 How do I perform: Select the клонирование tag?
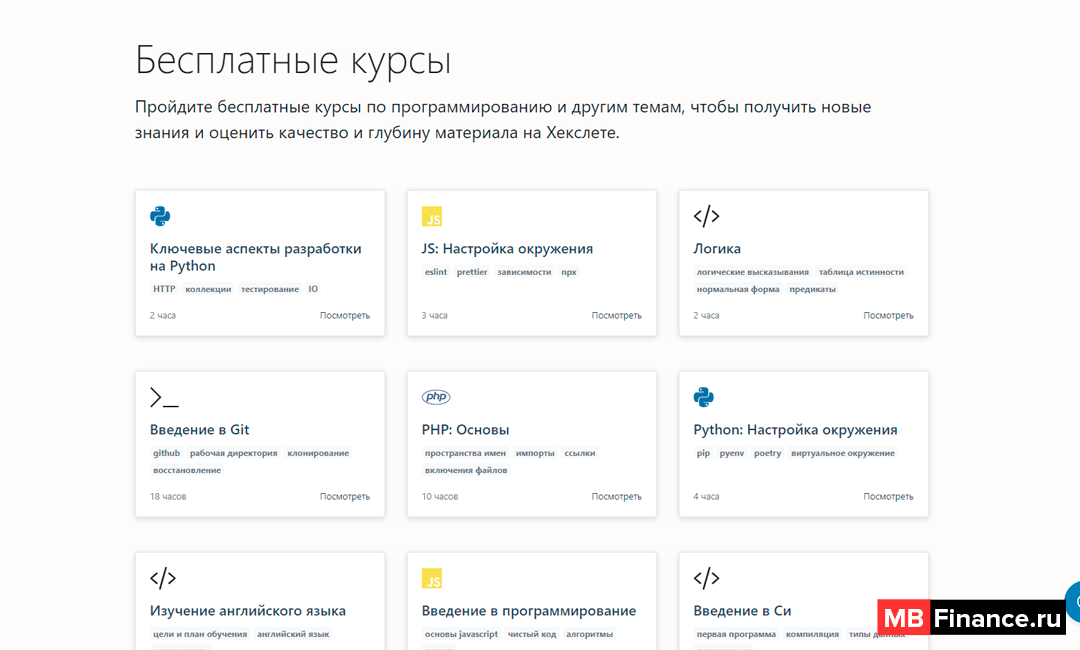(318, 453)
